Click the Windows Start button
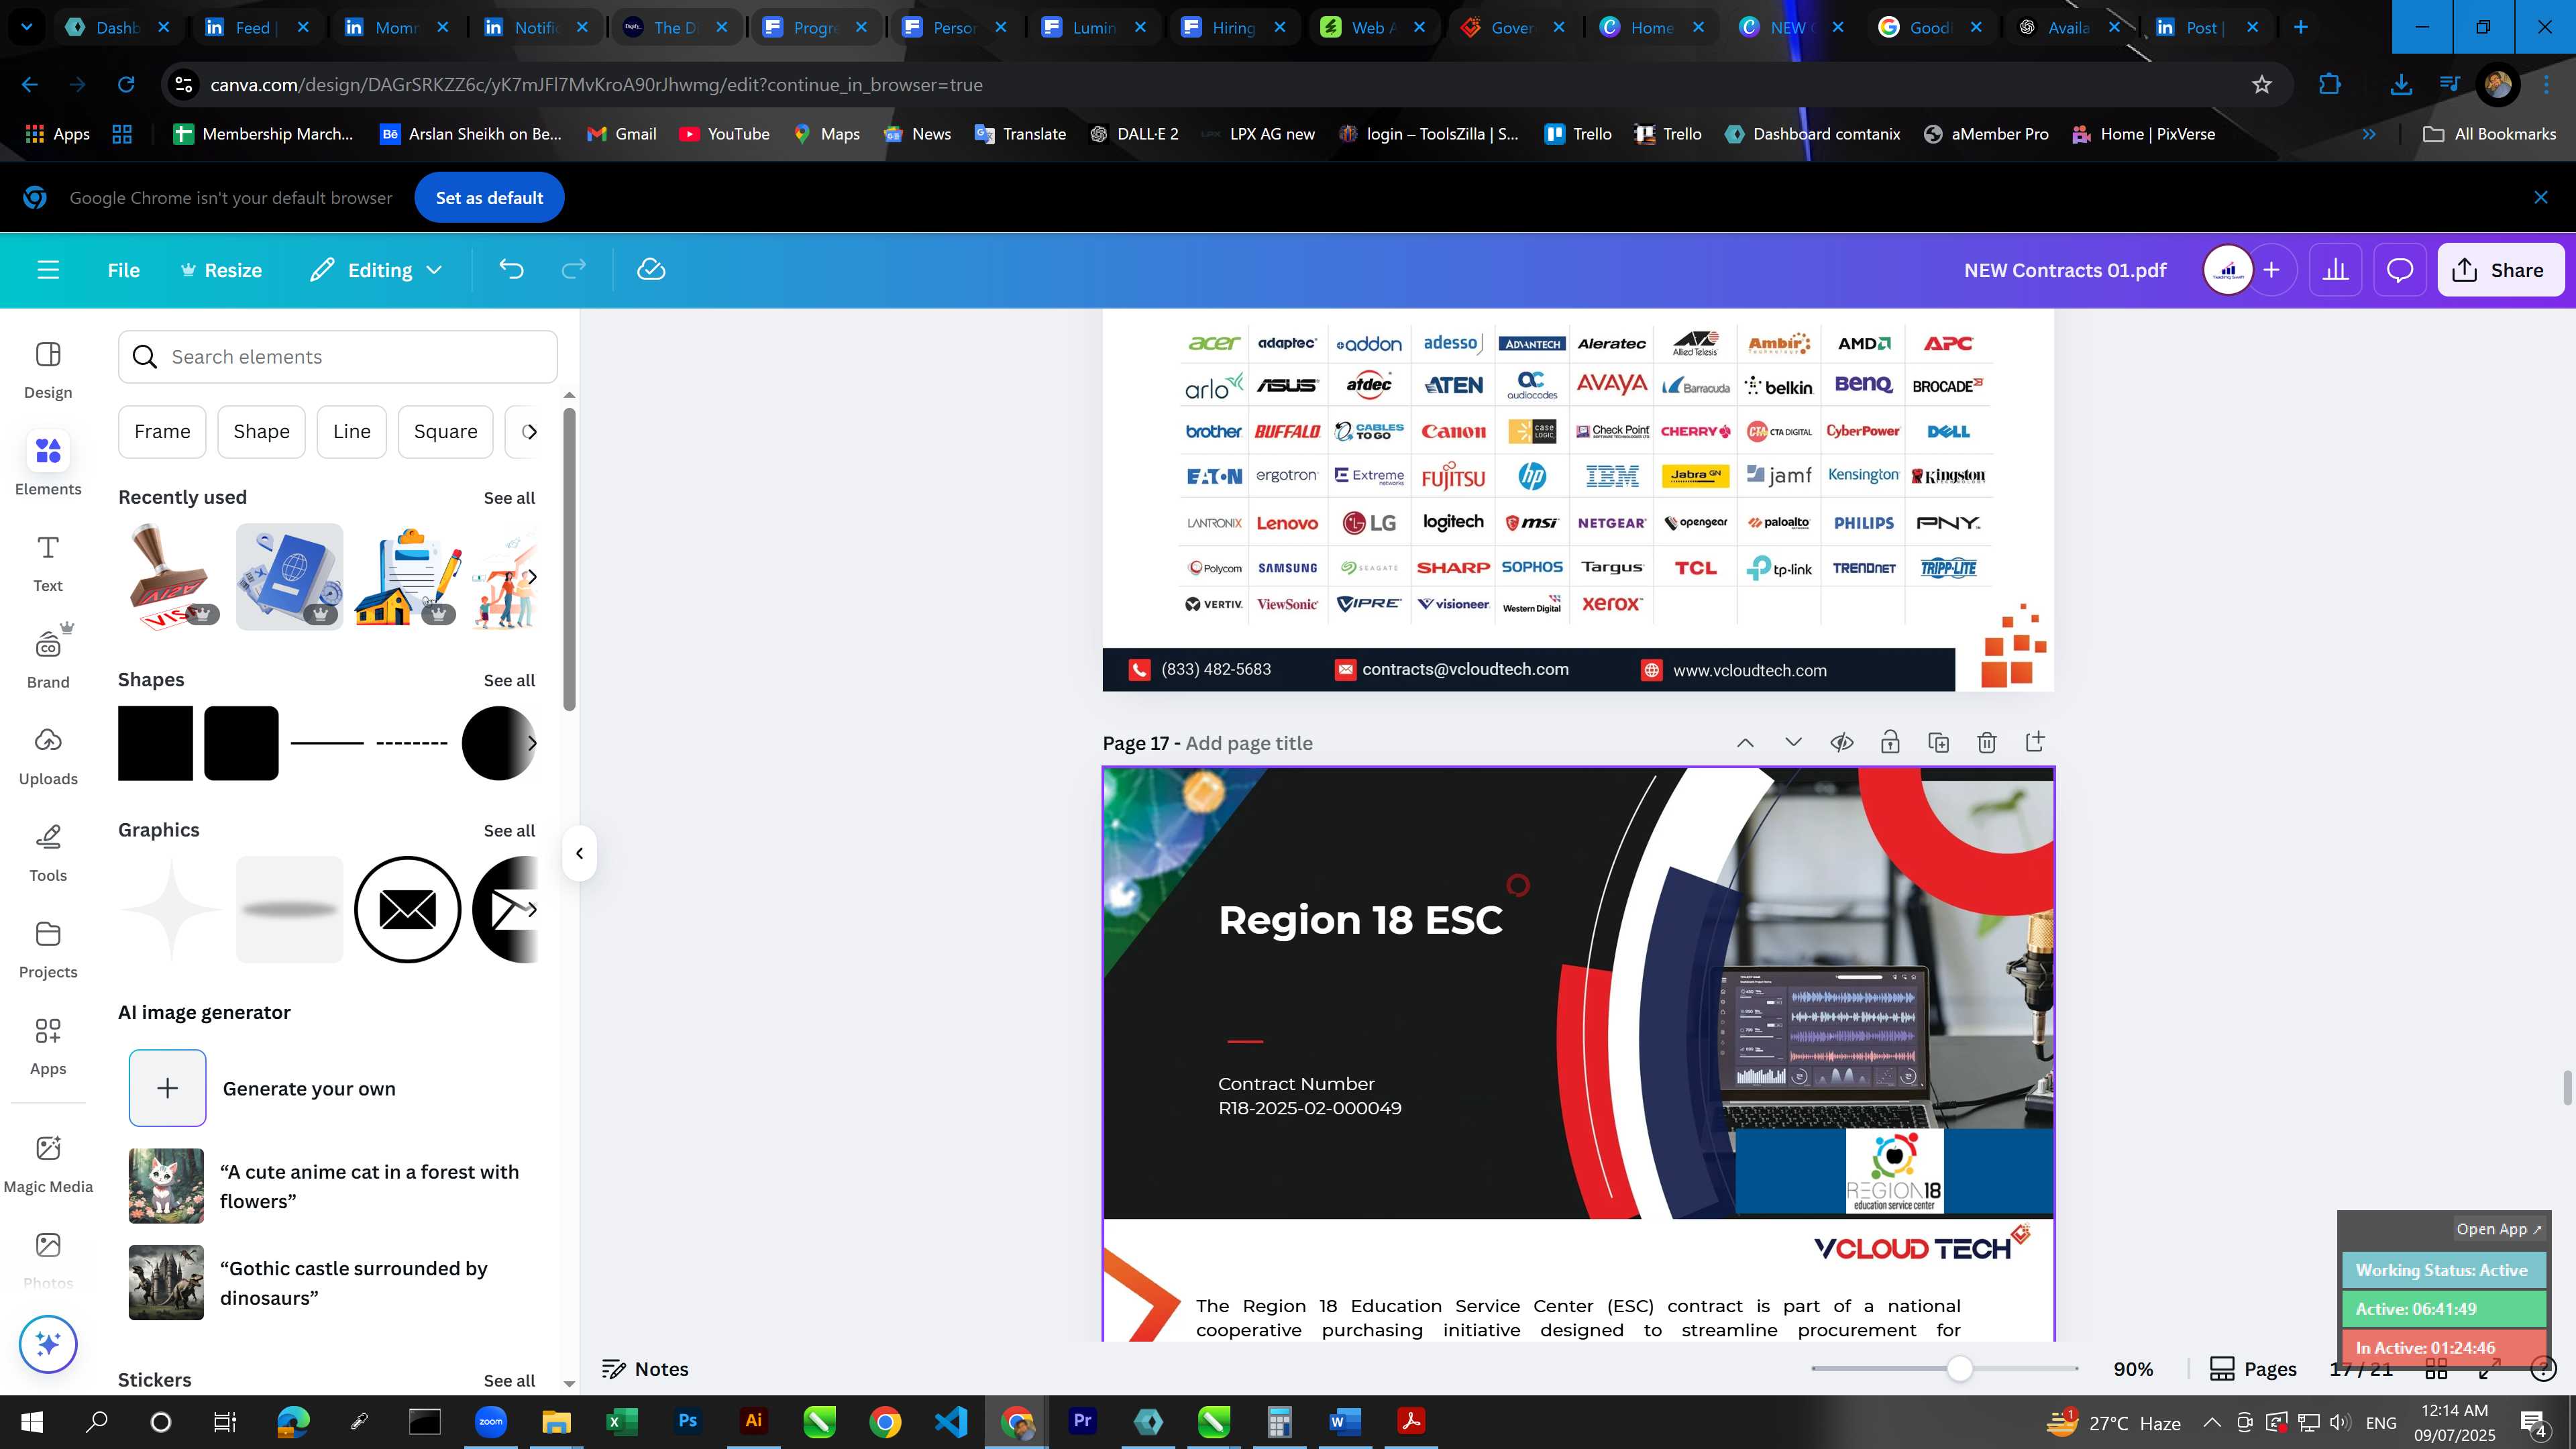 [31, 1422]
